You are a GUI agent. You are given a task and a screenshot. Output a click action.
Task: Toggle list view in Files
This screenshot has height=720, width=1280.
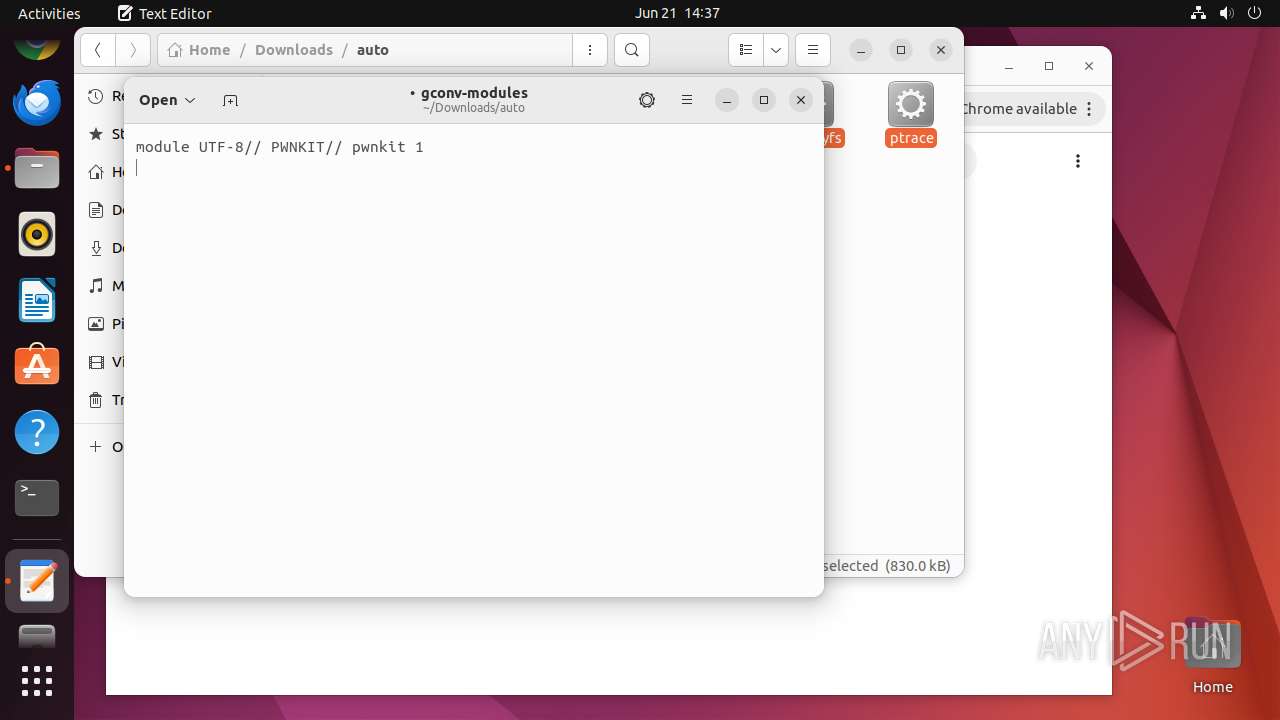coord(746,50)
